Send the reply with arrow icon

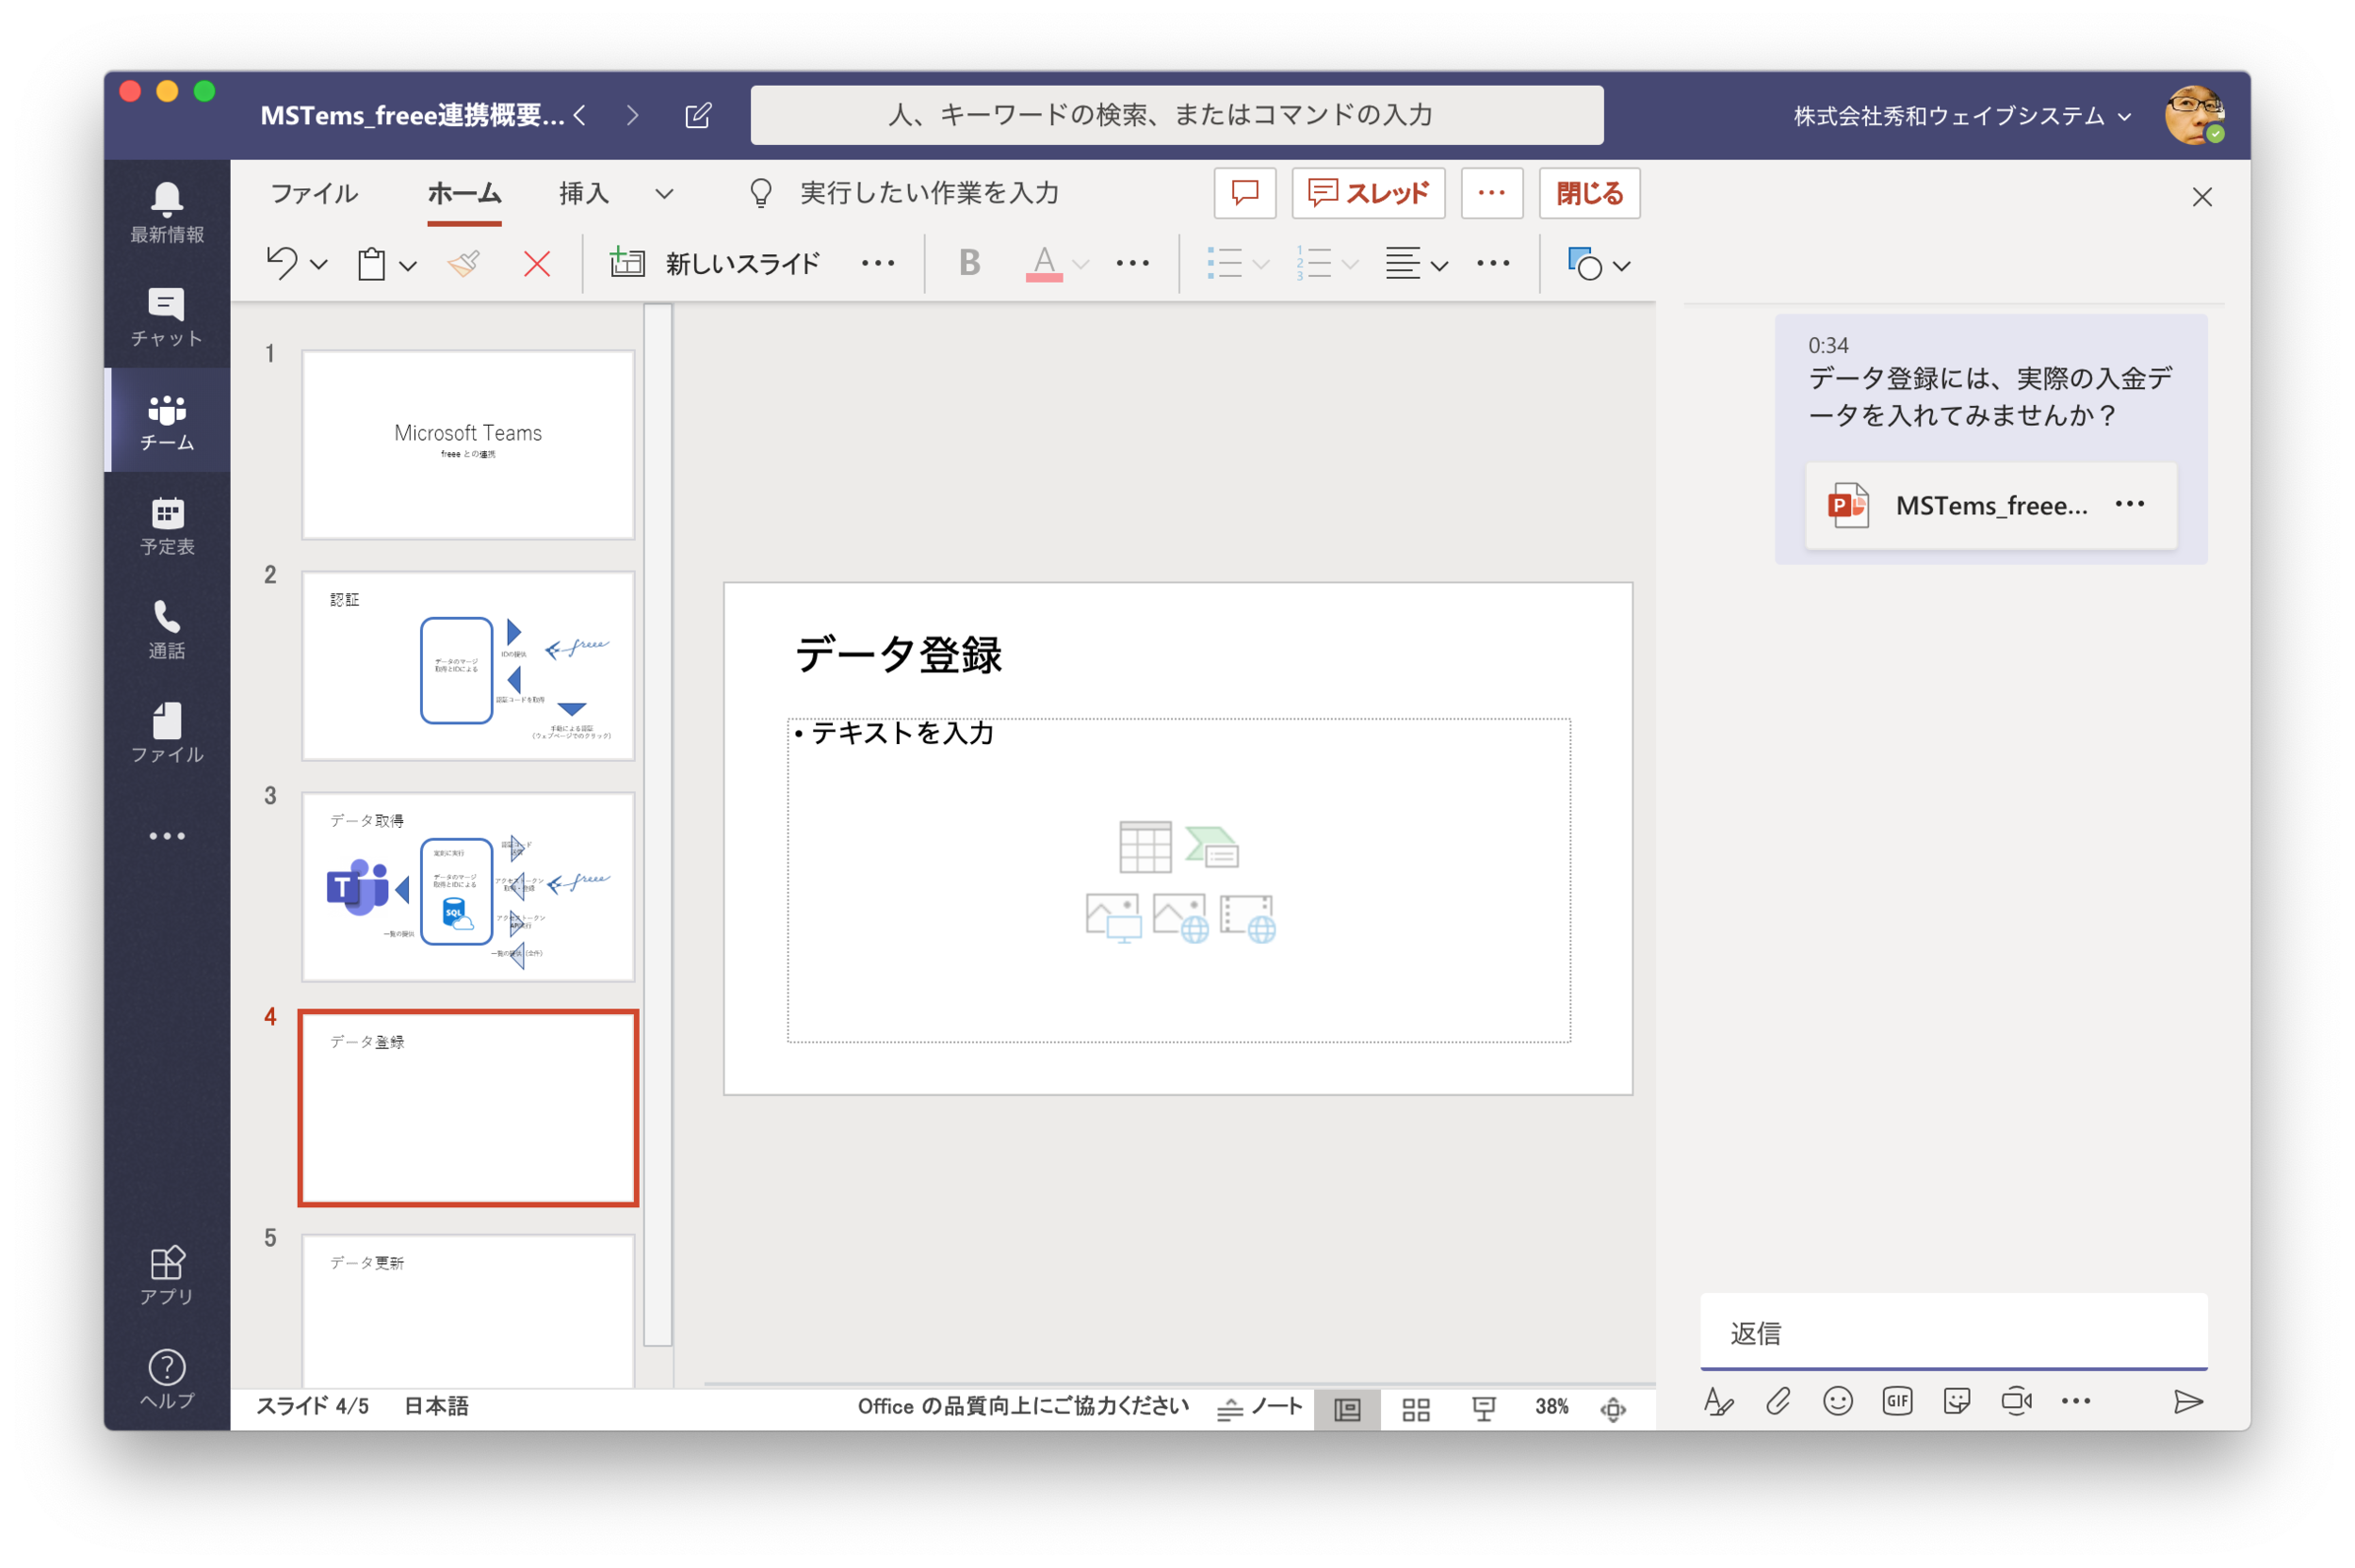(2187, 1401)
